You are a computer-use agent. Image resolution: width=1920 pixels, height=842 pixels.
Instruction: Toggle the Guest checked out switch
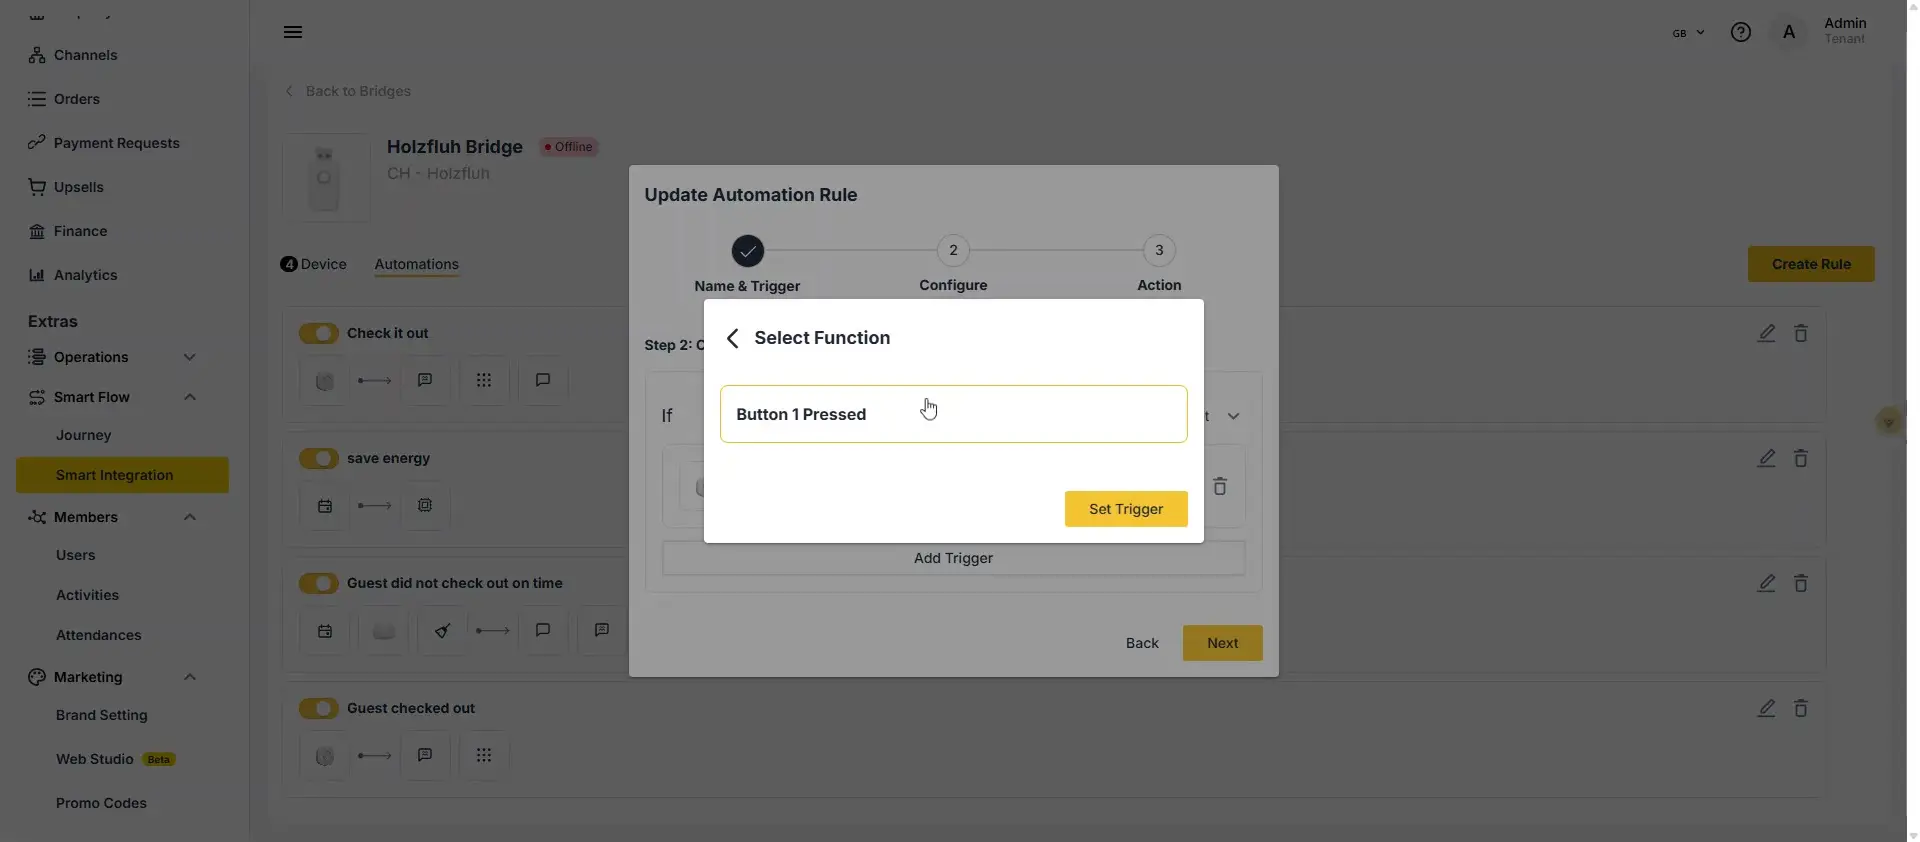click(x=319, y=708)
